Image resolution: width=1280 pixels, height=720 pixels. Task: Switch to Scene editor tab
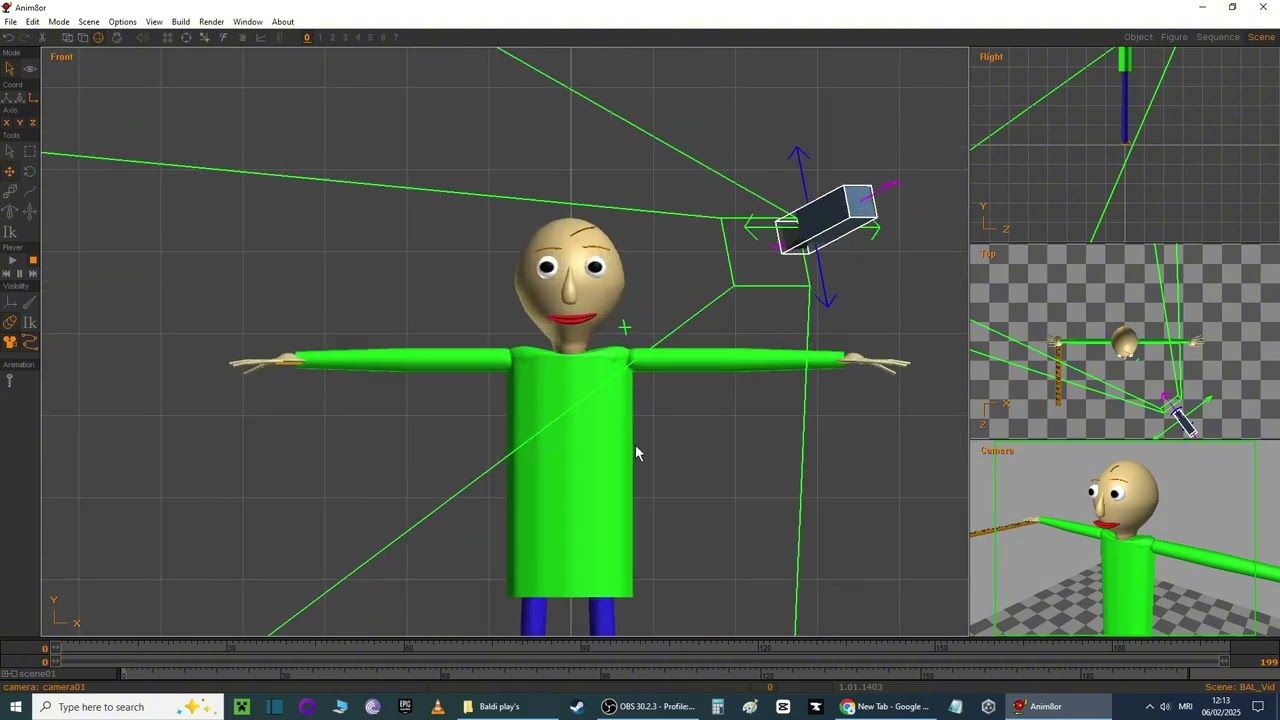[1261, 37]
